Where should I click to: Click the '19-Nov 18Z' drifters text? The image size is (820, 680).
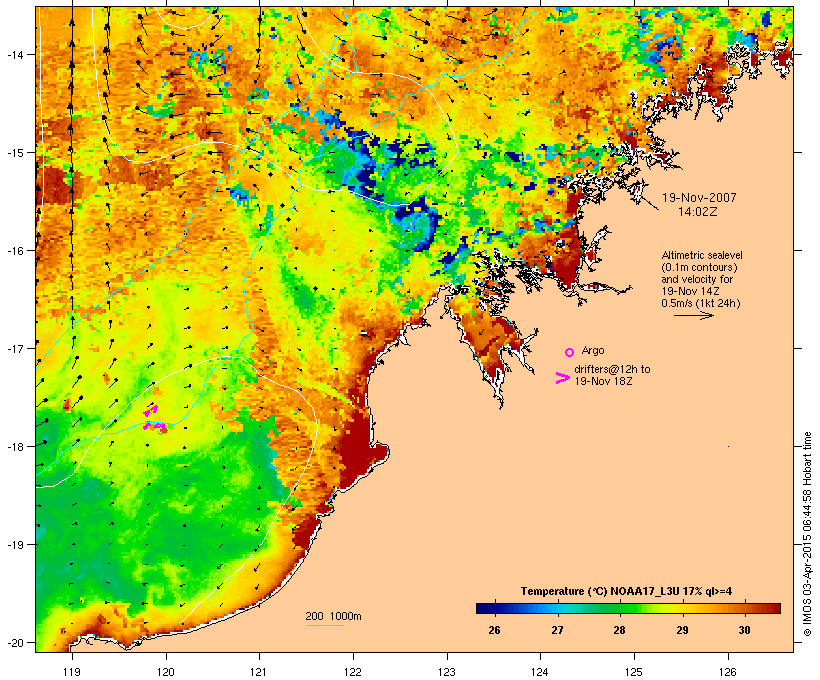[603, 381]
